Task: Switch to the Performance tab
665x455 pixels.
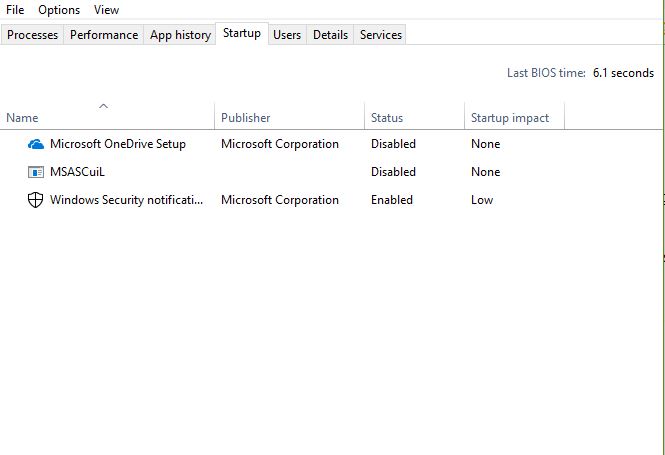Action: (x=104, y=35)
